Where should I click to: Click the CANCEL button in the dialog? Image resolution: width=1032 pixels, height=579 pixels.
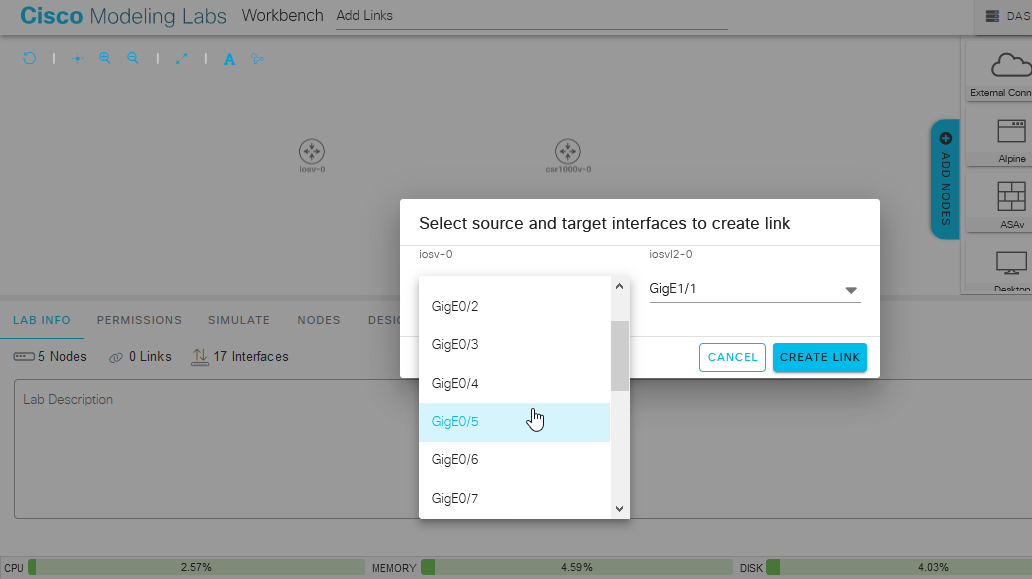point(732,357)
